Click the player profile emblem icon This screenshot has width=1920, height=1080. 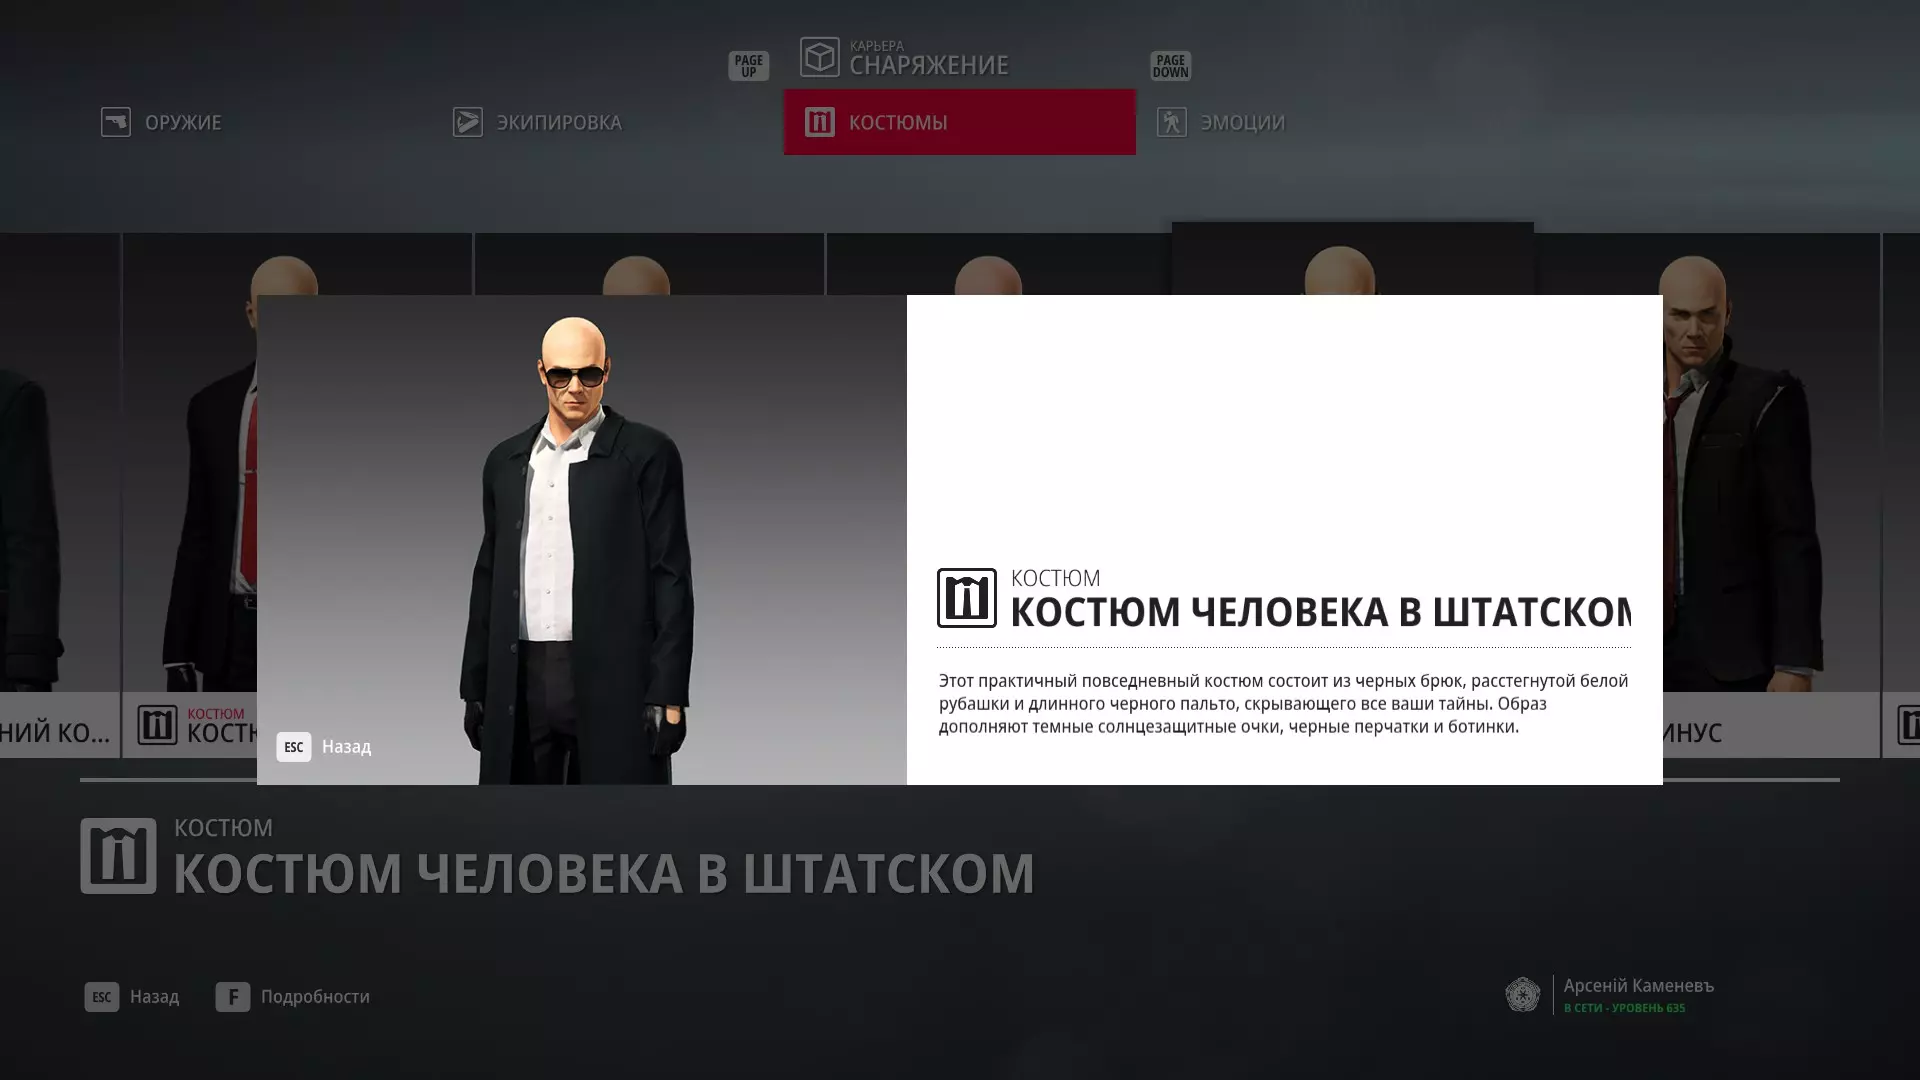click(1522, 995)
